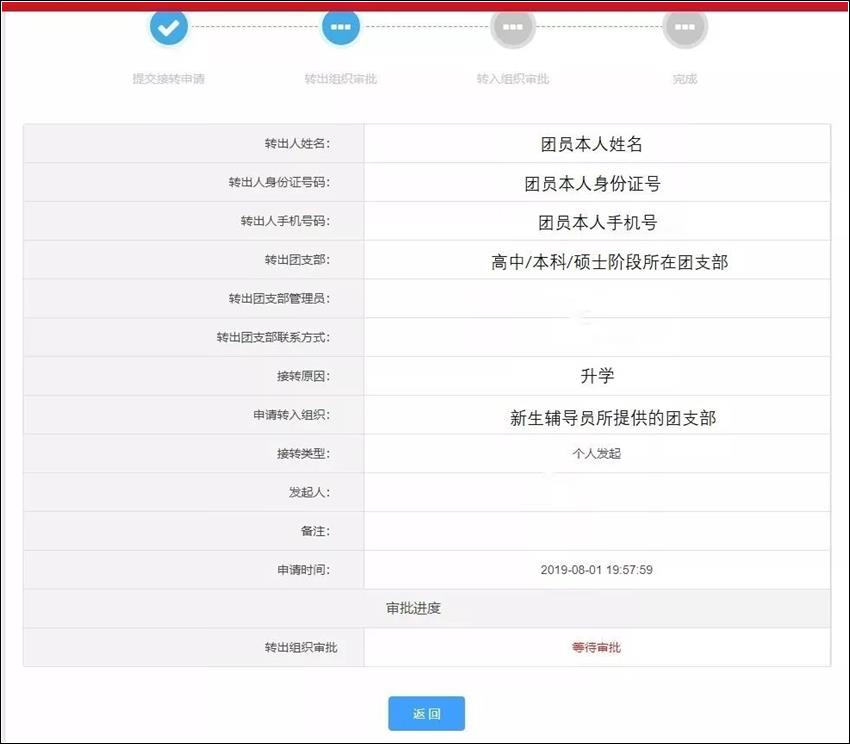The height and width of the screenshot is (744, 850).
Task: Click the 申请时间 timestamp value
Action: tap(596, 570)
